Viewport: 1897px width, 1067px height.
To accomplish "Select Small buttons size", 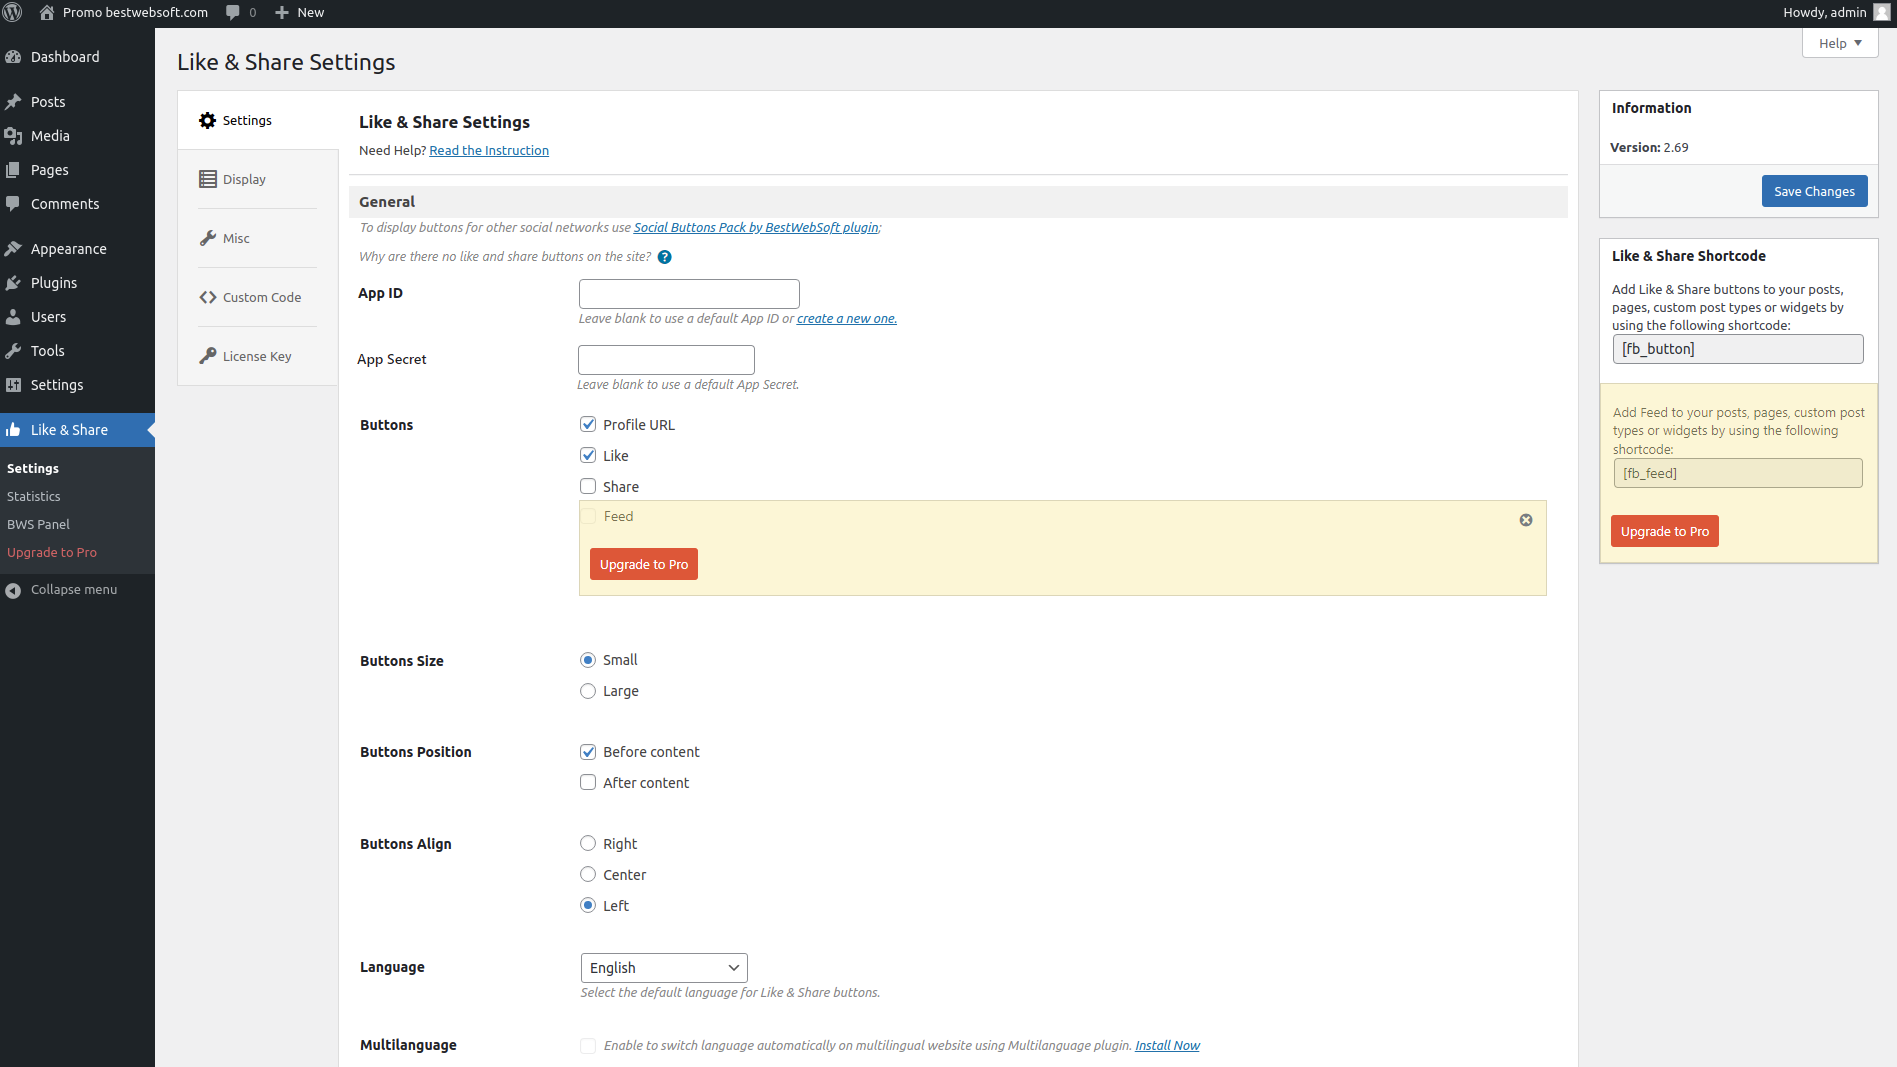I will (x=588, y=660).
